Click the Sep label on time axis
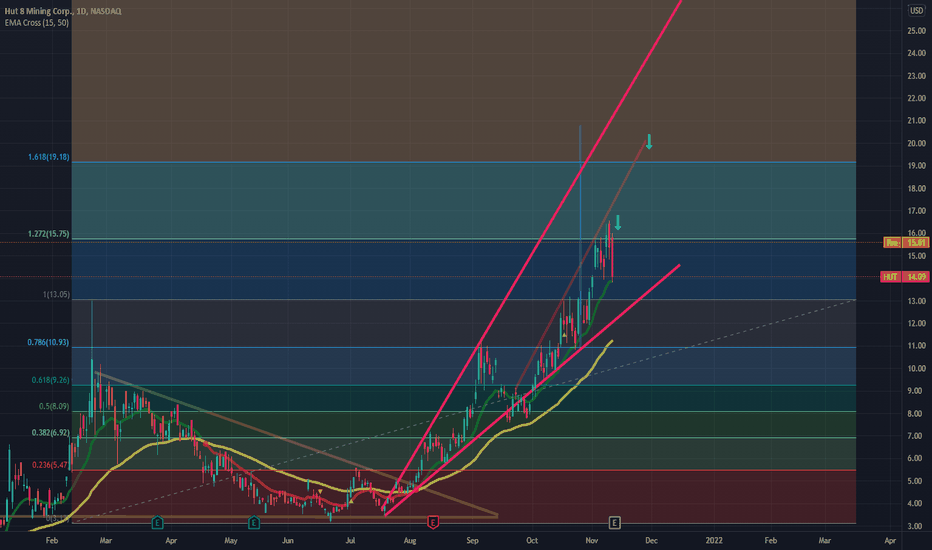The width and height of the screenshot is (932, 550). 473,540
